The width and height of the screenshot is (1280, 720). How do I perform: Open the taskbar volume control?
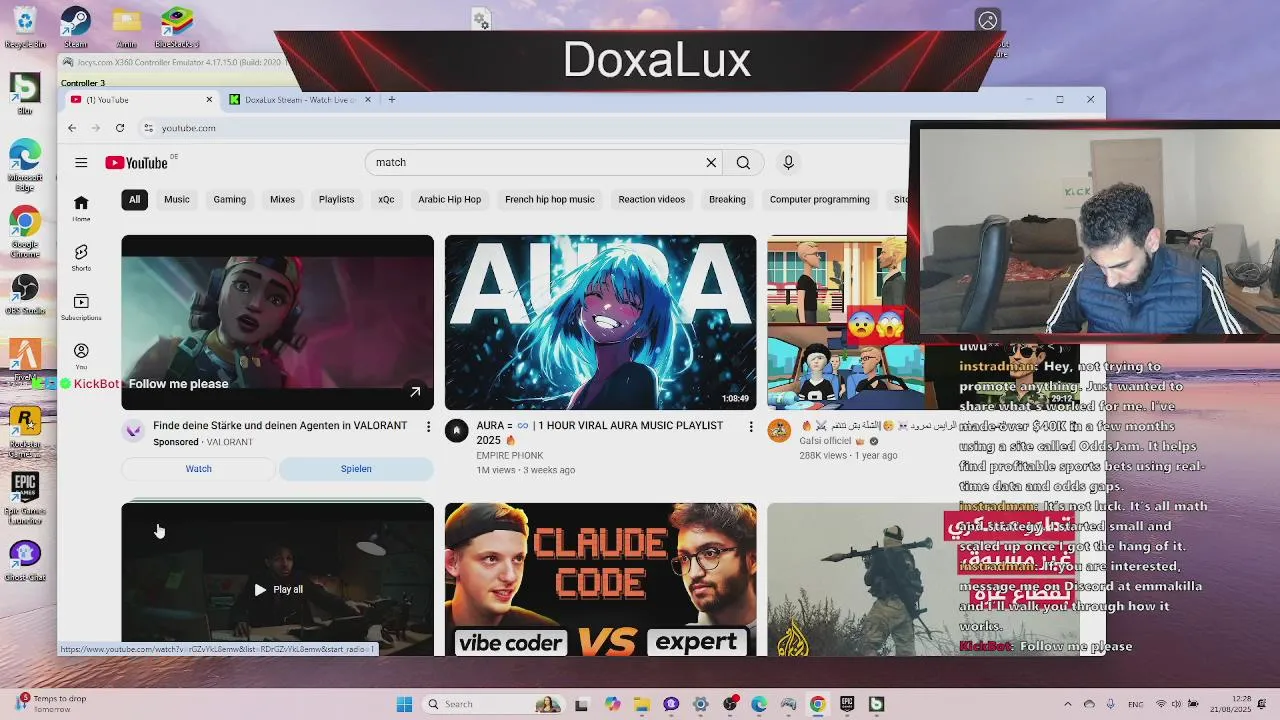[x=1175, y=704]
